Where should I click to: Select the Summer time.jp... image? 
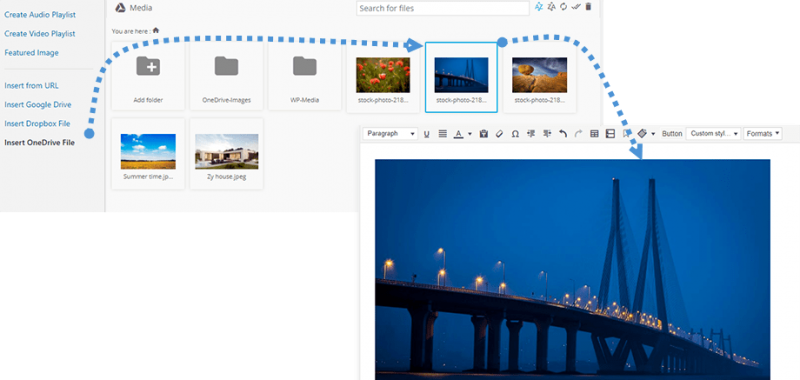(148, 154)
